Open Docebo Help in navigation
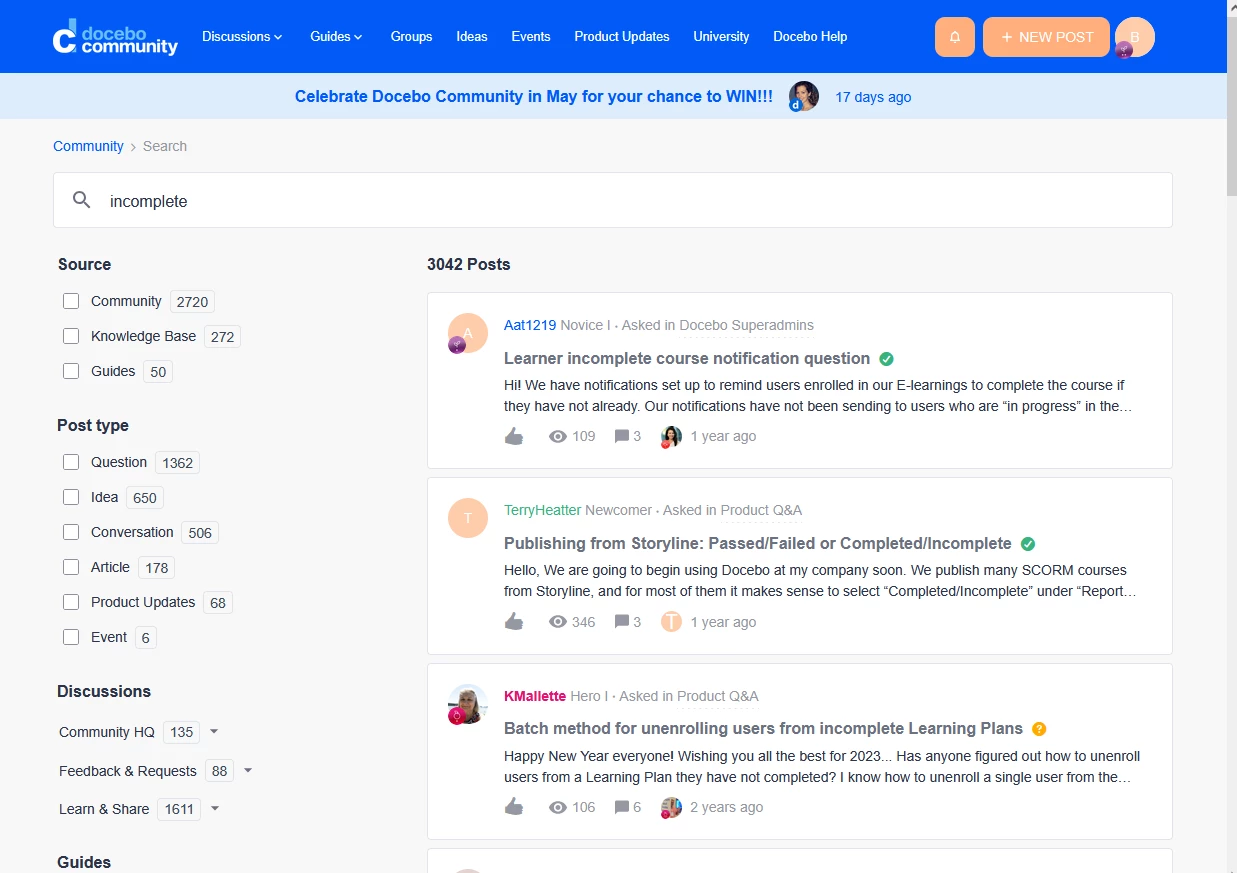 pos(810,37)
